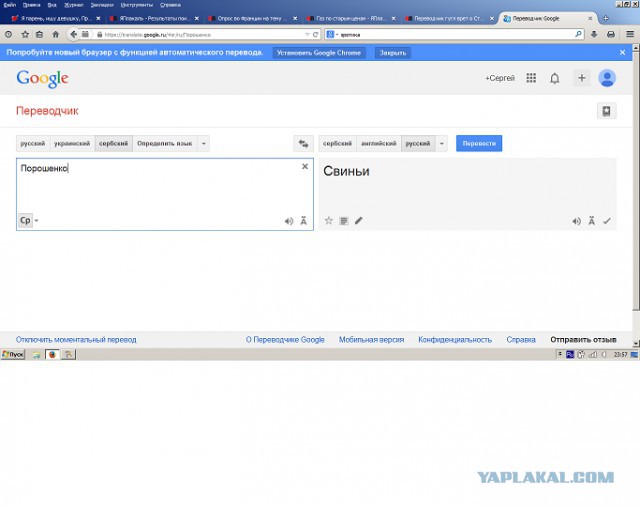This screenshot has height=507, width=640.
Task: Select target language русский
Action: (418, 143)
